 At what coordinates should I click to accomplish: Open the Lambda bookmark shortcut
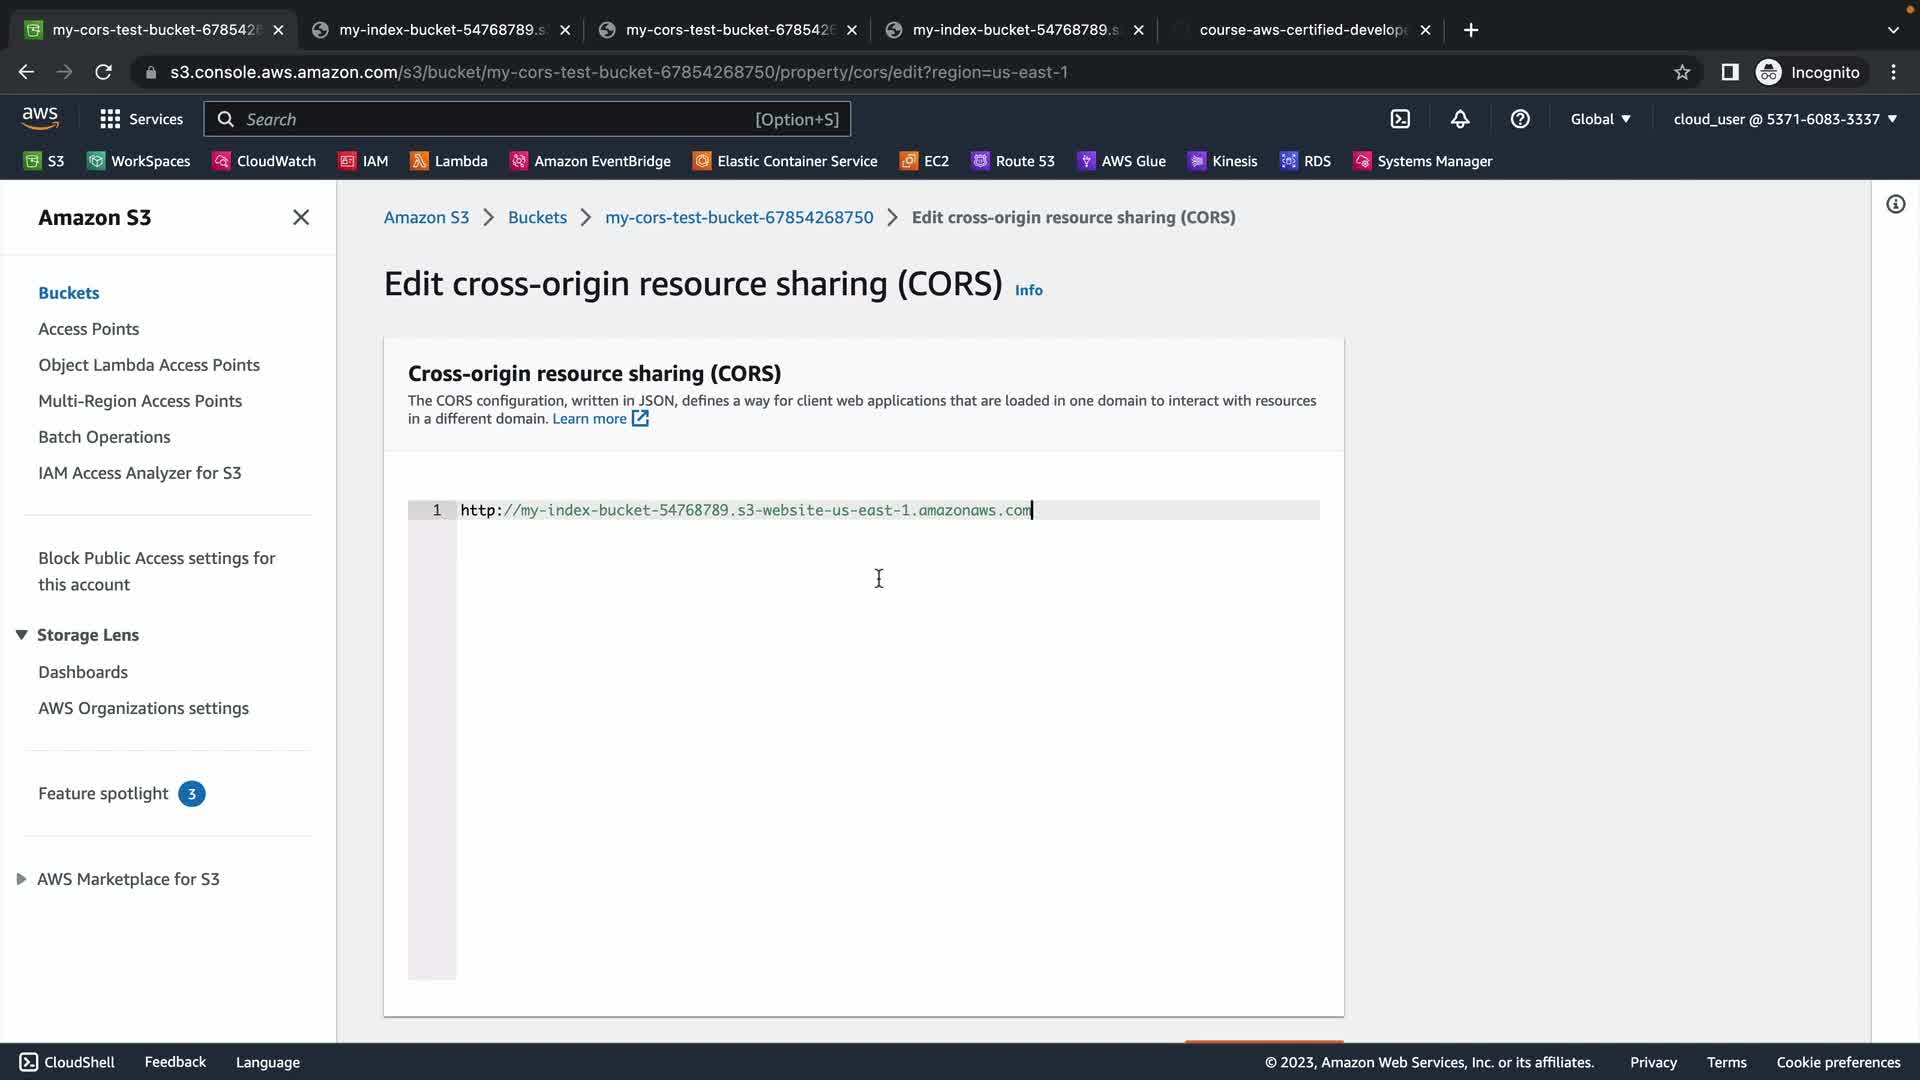click(449, 161)
